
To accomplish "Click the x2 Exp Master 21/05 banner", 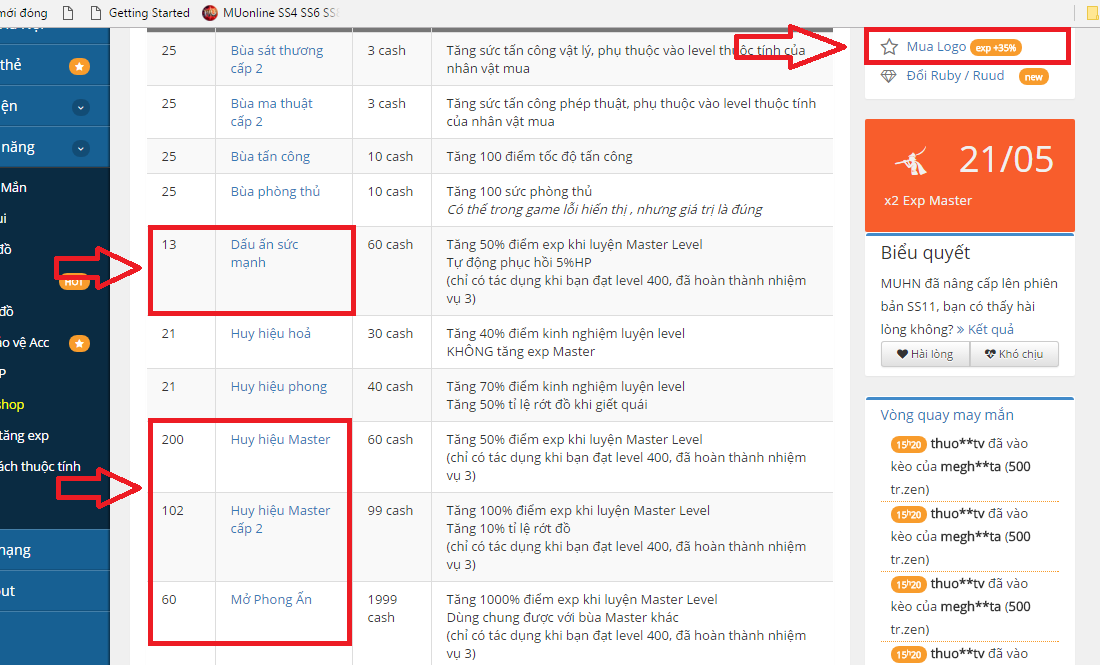I will [x=970, y=175].
